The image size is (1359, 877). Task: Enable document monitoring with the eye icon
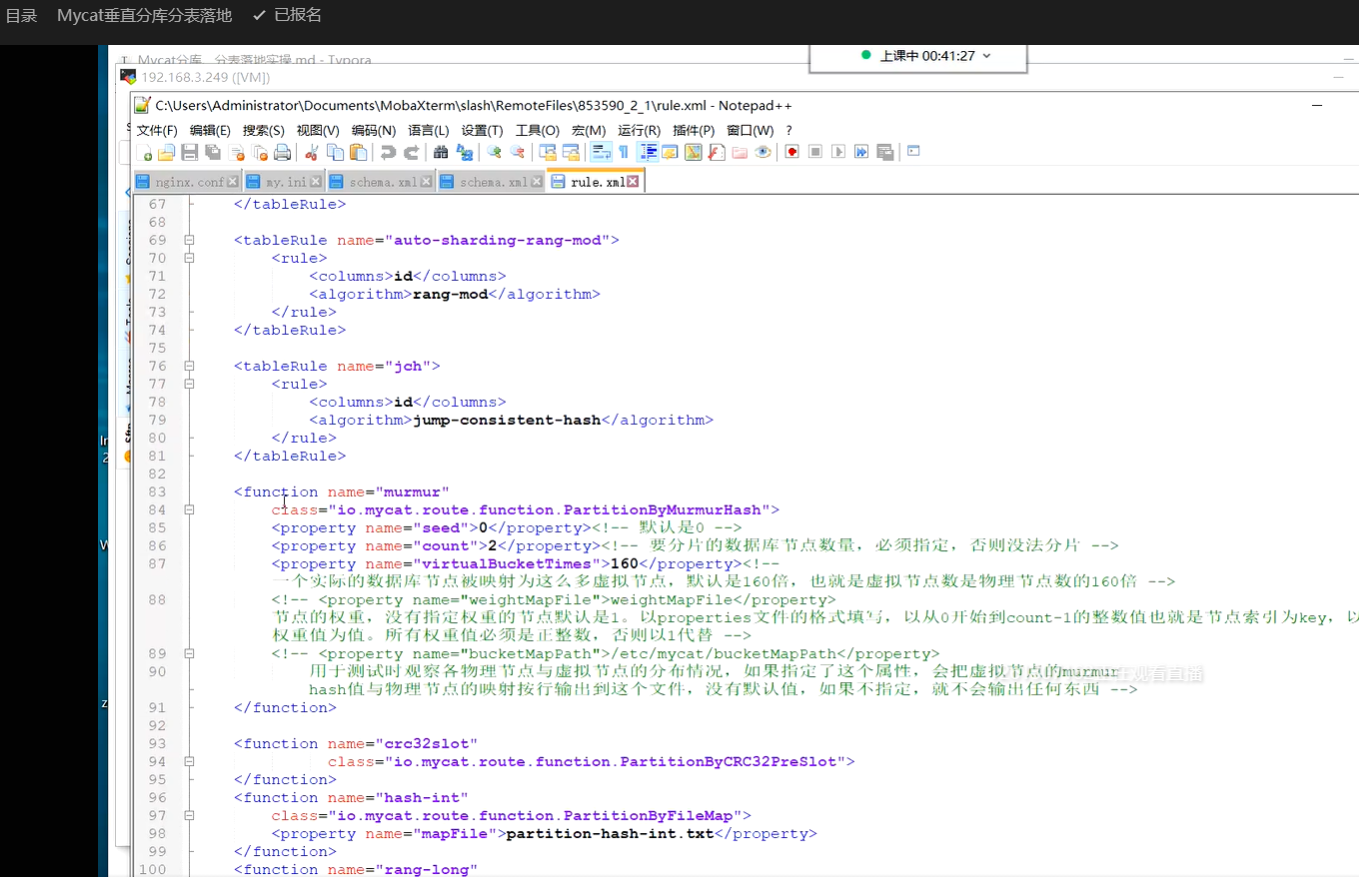(760, 152)
